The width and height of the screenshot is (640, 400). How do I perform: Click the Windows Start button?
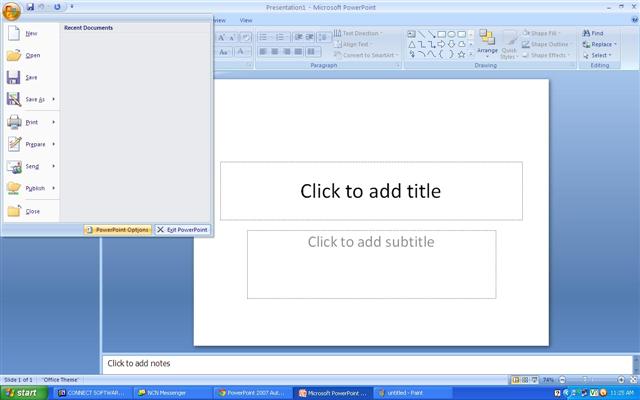pyautogui.click(x=24, y=393)
